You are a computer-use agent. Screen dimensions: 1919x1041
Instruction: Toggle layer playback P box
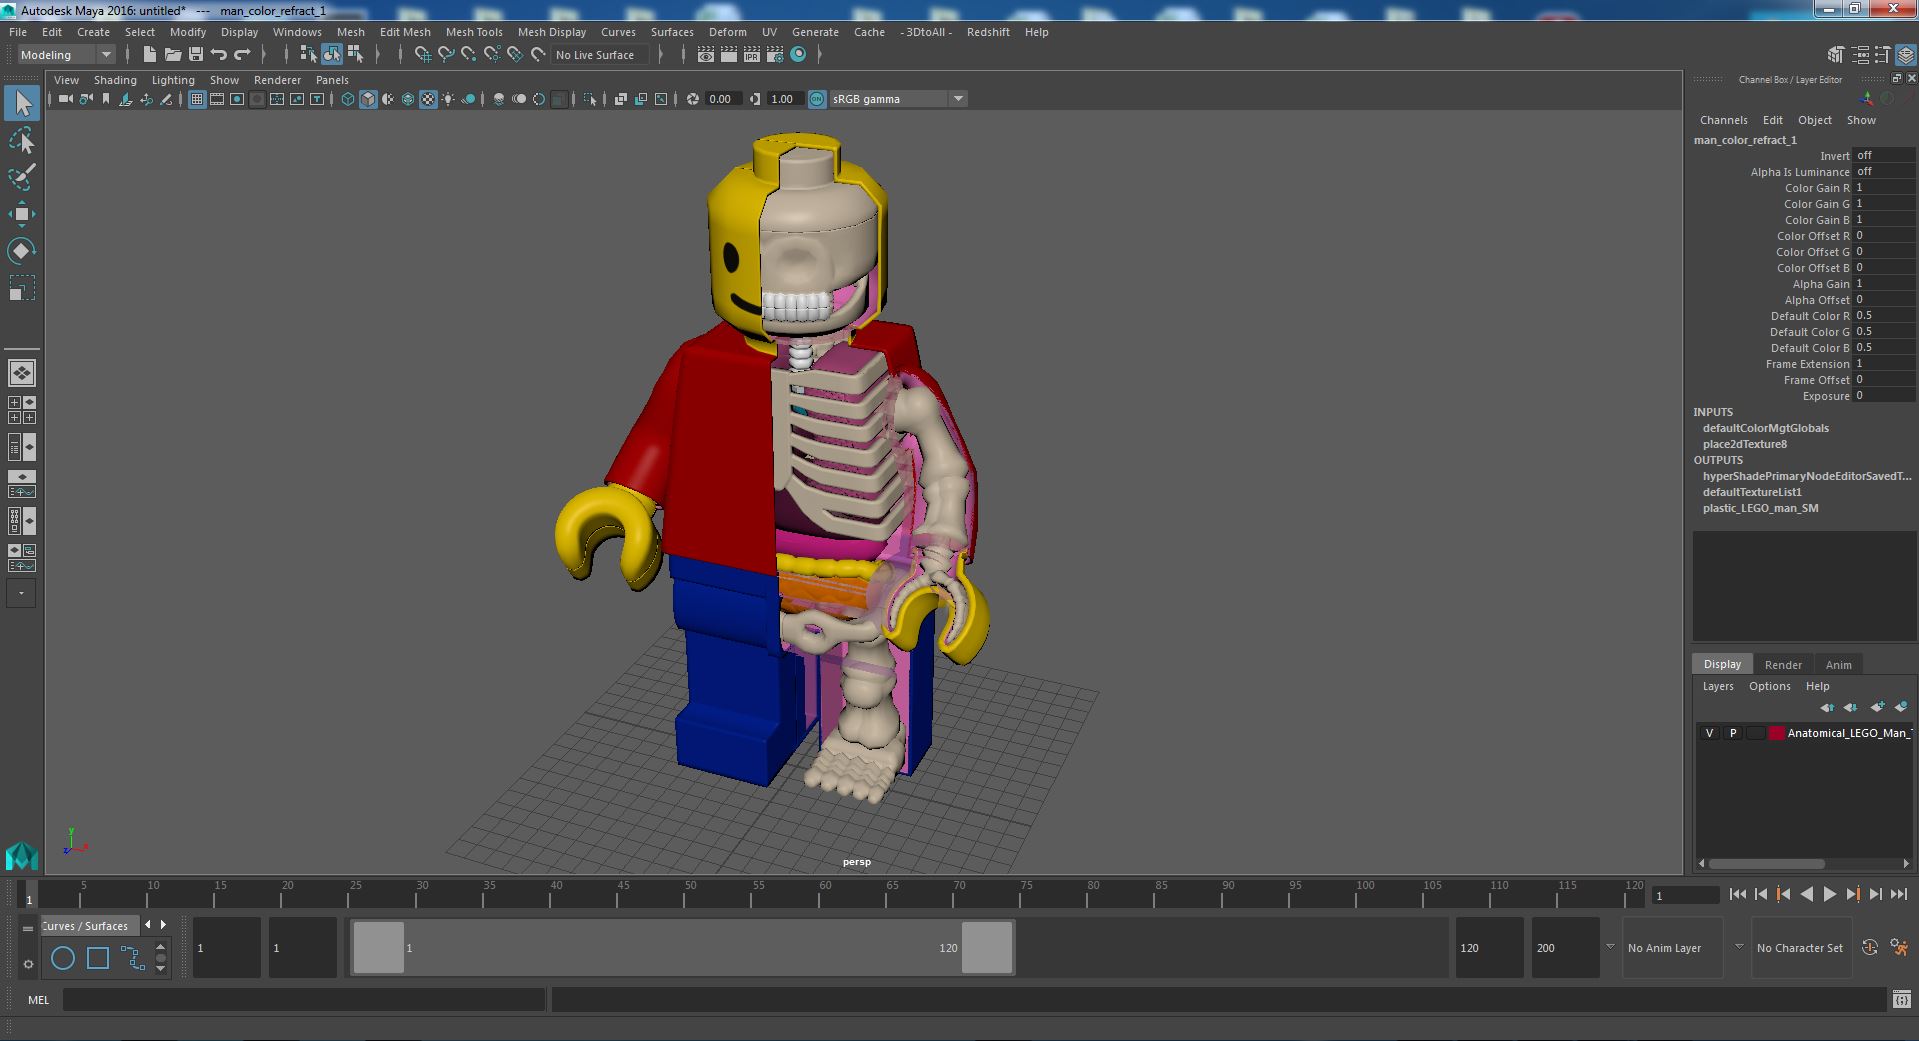(x=1733, y=733)
